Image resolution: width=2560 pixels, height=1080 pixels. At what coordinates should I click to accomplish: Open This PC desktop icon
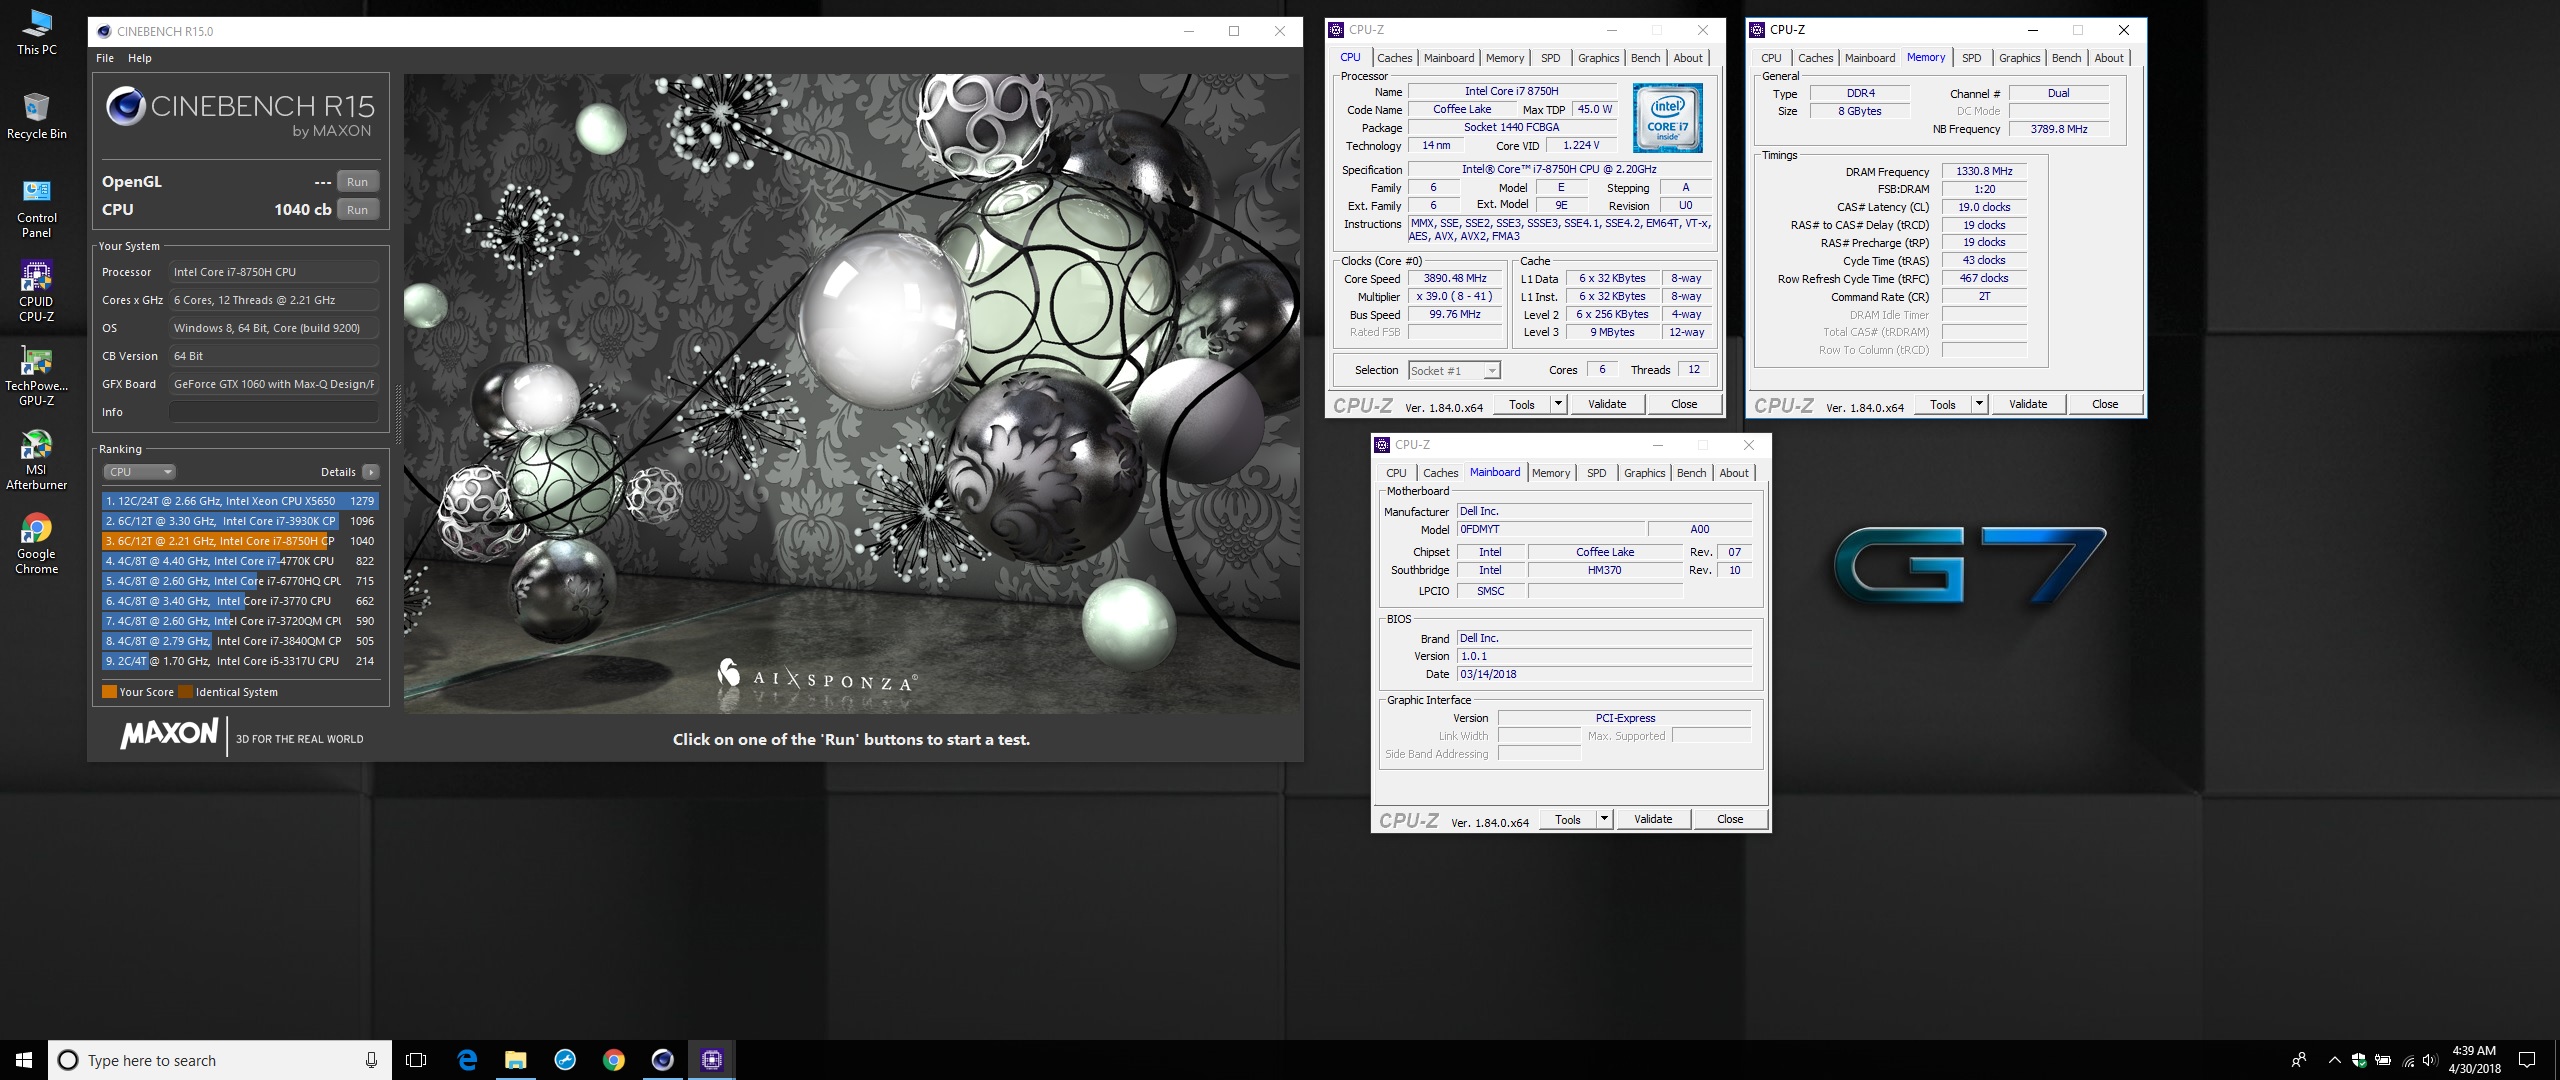pos(37,32)
